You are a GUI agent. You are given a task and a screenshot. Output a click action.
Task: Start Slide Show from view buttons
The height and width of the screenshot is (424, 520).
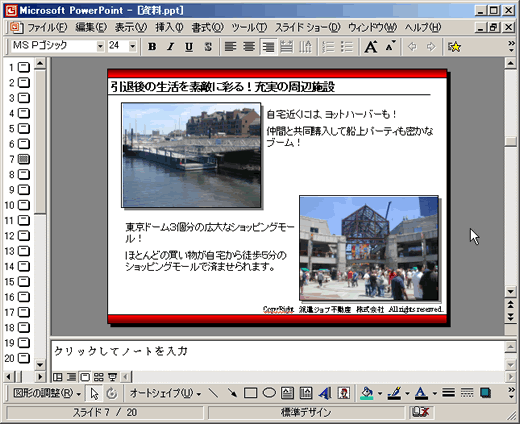[x=112, y=377]
